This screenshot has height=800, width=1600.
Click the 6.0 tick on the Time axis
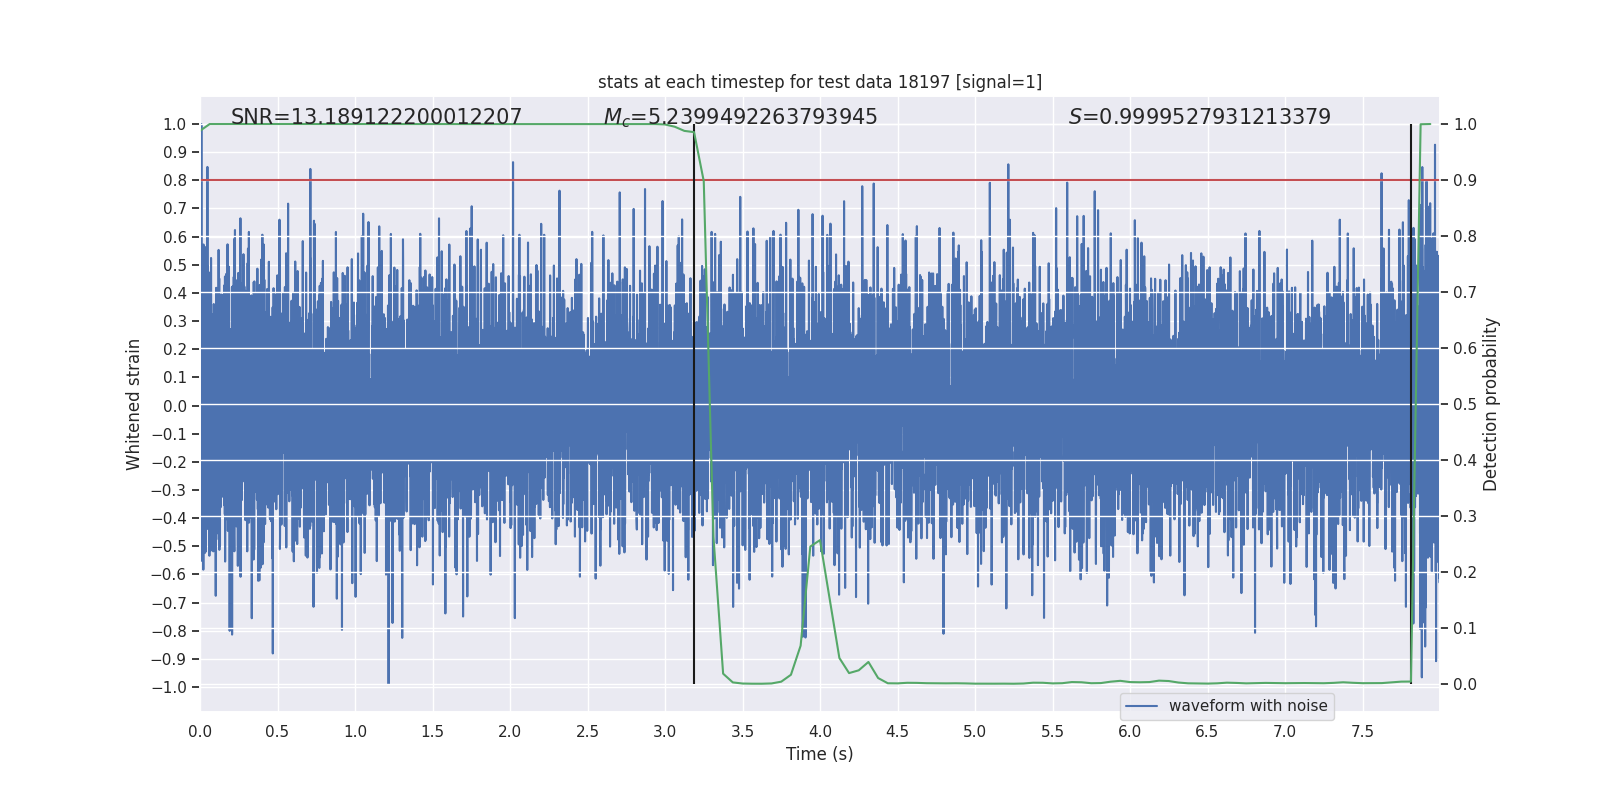1130,731
